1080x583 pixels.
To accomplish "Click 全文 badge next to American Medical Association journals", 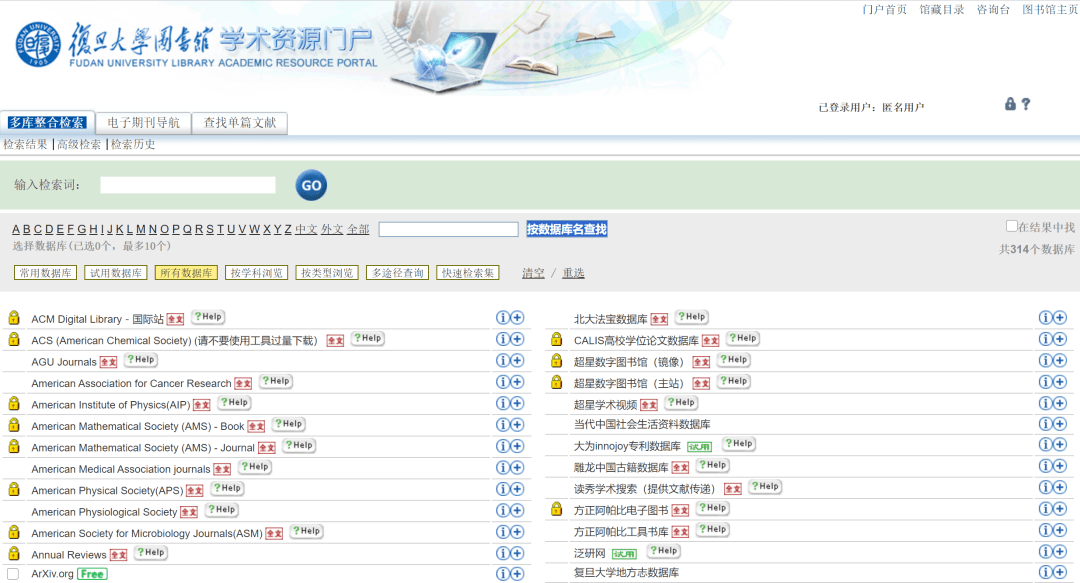I will 222,469.
